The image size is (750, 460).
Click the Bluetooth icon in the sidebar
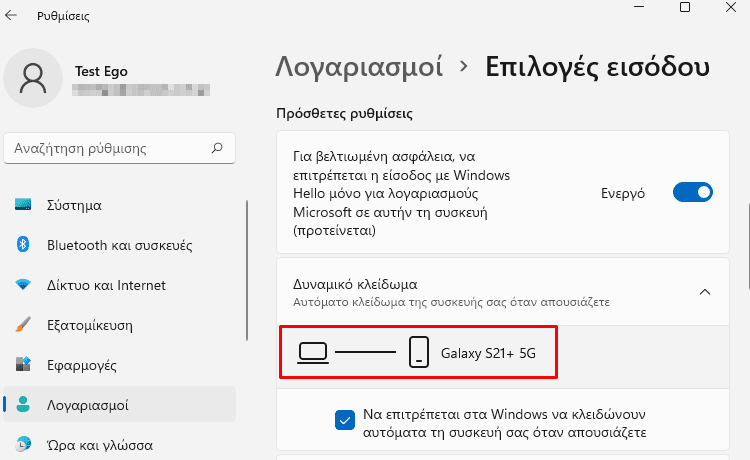click(23, 244)
